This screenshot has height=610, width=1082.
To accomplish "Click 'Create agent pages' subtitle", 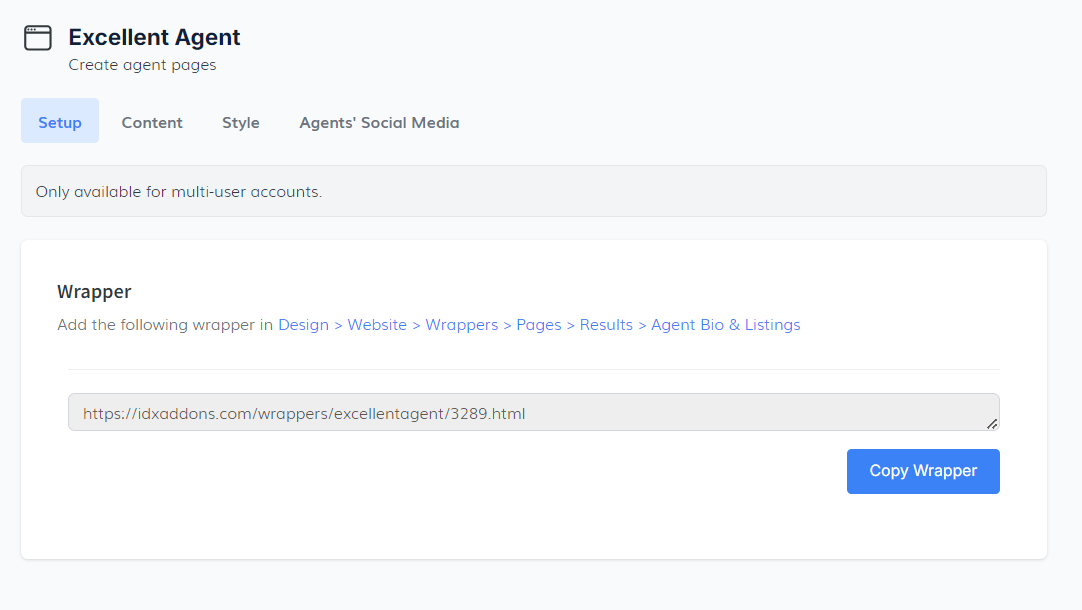I will [142, 65].
